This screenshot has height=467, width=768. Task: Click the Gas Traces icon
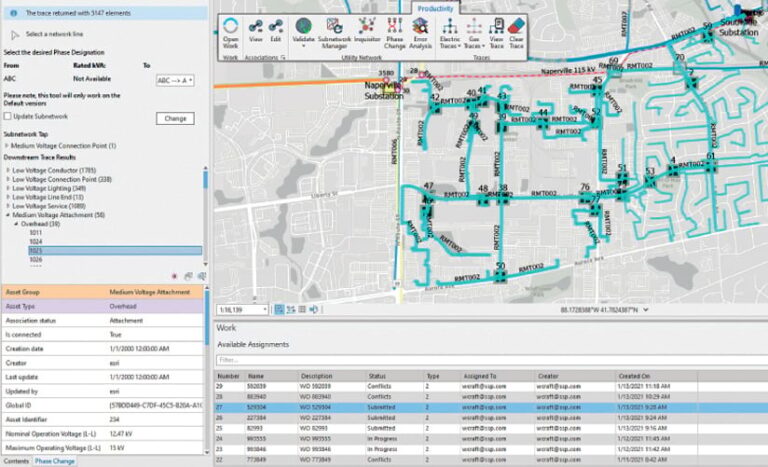click(474, 26)
